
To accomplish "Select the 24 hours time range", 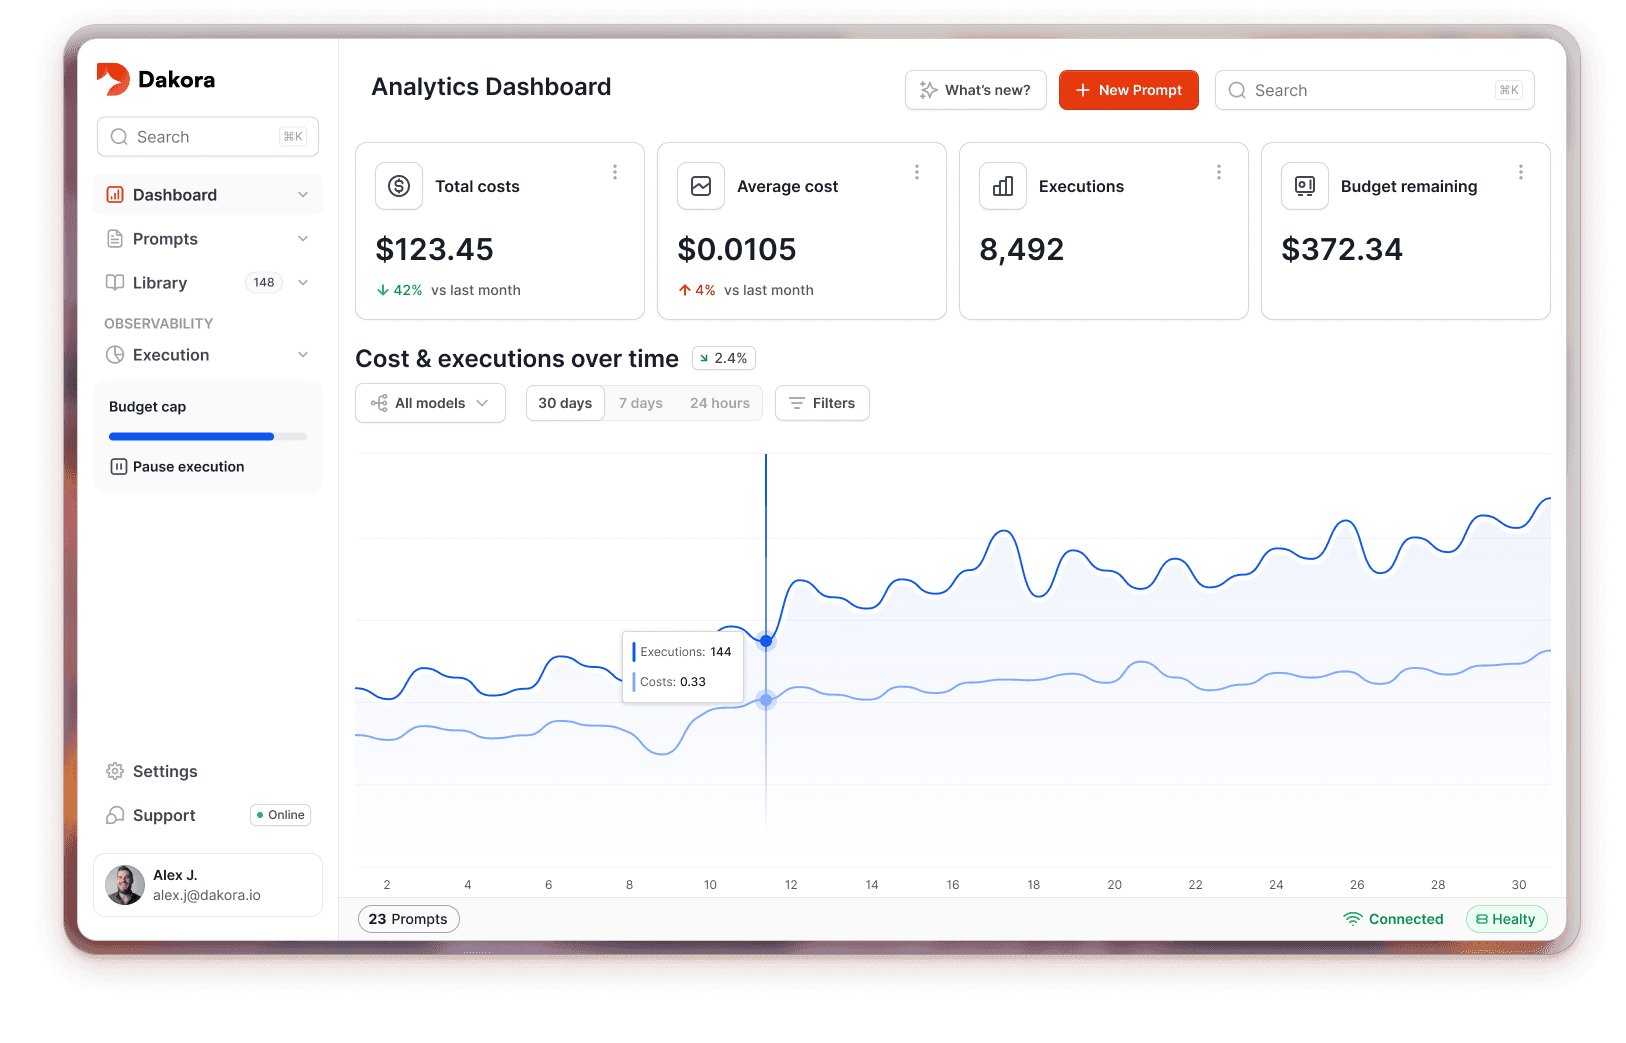I will pos(719,403).
